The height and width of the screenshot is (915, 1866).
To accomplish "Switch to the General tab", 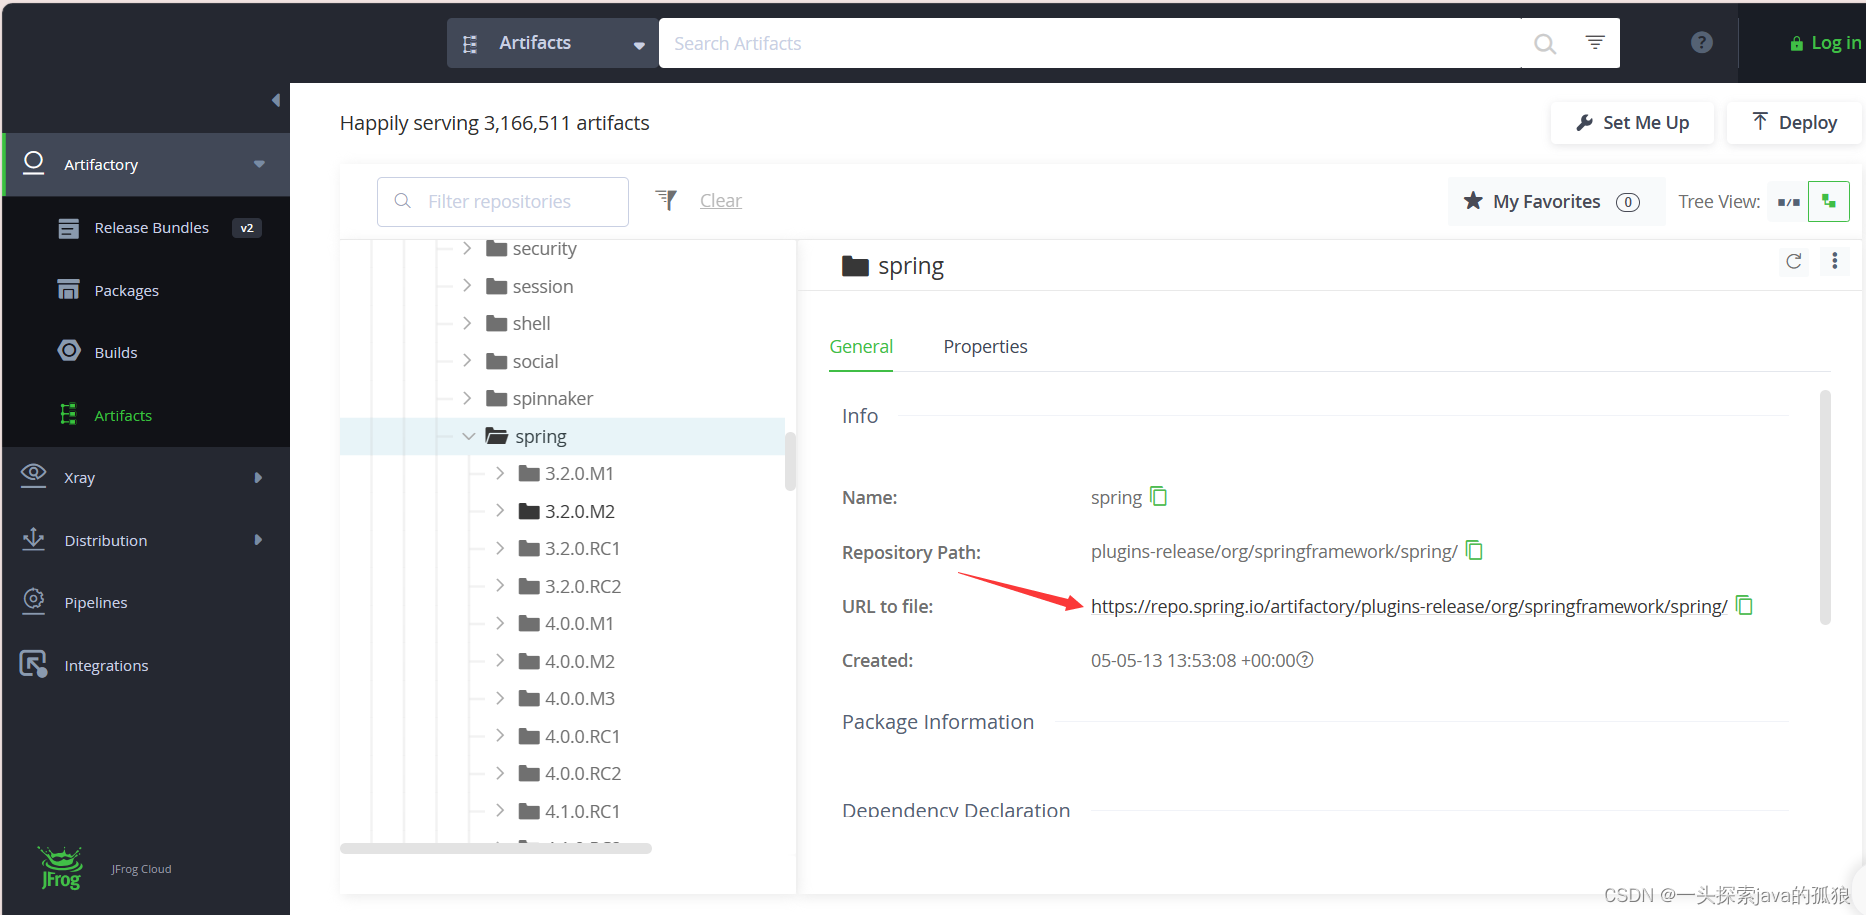I will tap(861, 347).
